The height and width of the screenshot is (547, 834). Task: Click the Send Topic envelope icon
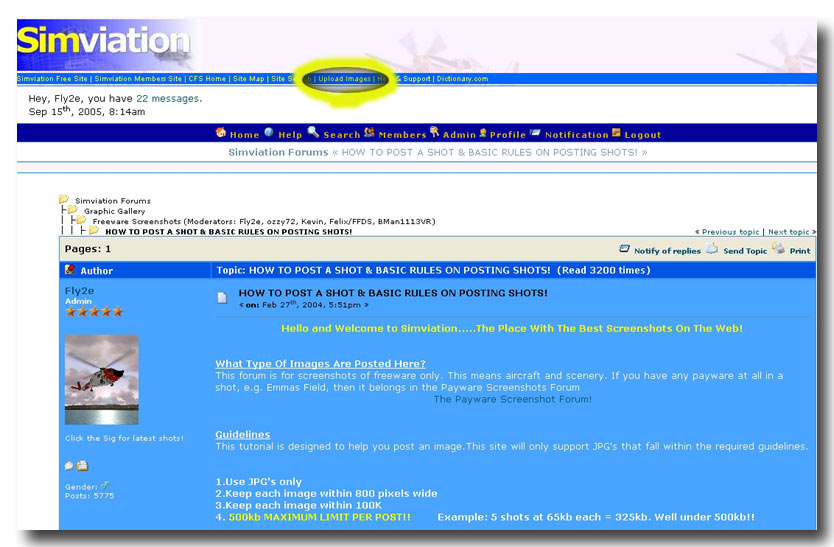(x=712, y=248)
